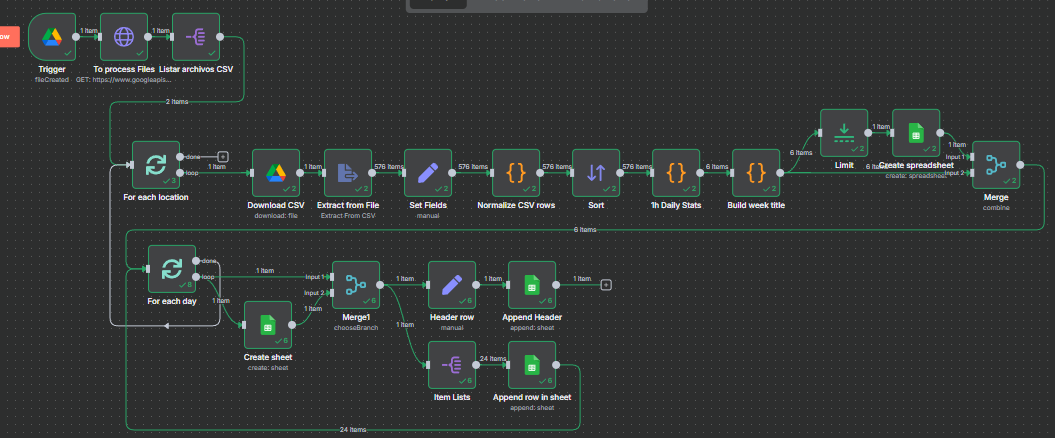Click the Extract from File label
The image size is (1055, 438).
click(x=348, y=205)
